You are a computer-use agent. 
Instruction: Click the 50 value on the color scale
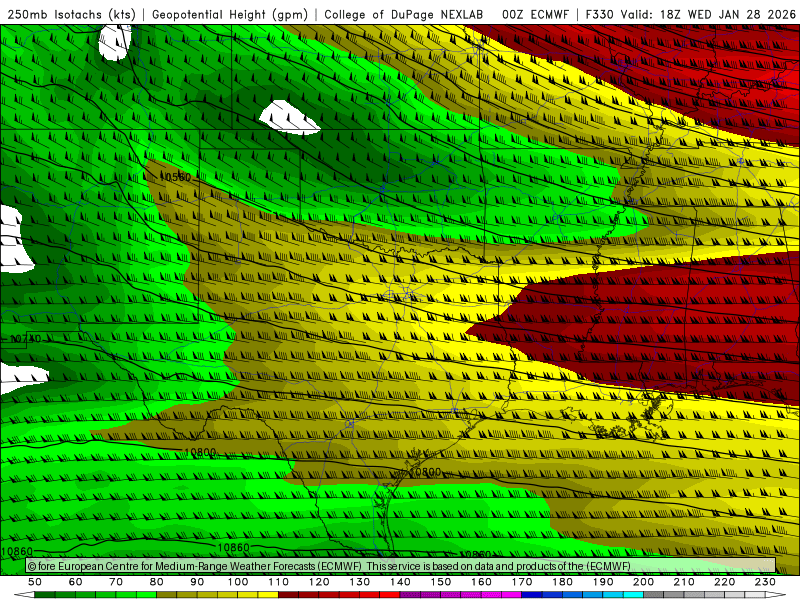pos(35,582)
